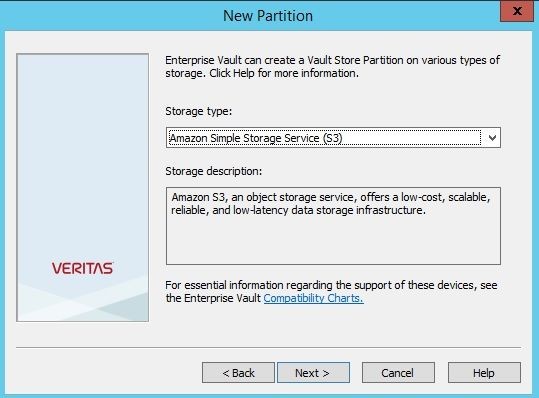Click the Enterprise Vault introduction paragraph
The height and width of the screenshot is (398, 539).
pos(332,67)
